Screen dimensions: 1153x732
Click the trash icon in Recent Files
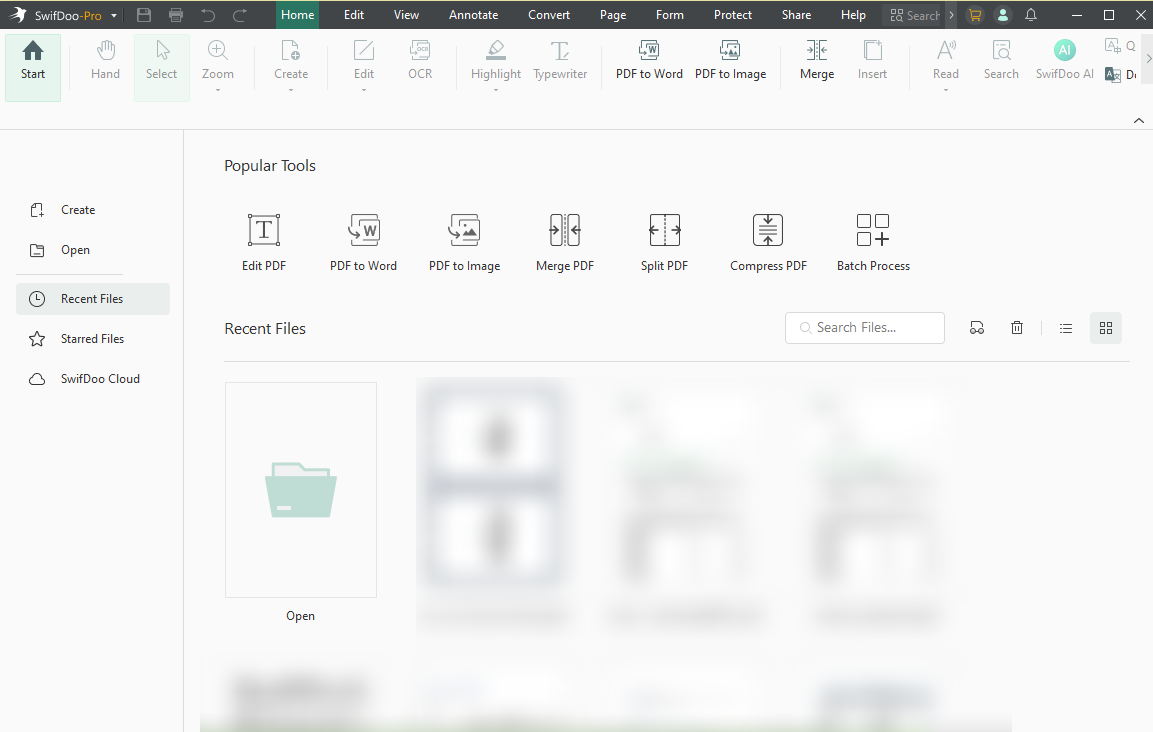pos(1016,328)
